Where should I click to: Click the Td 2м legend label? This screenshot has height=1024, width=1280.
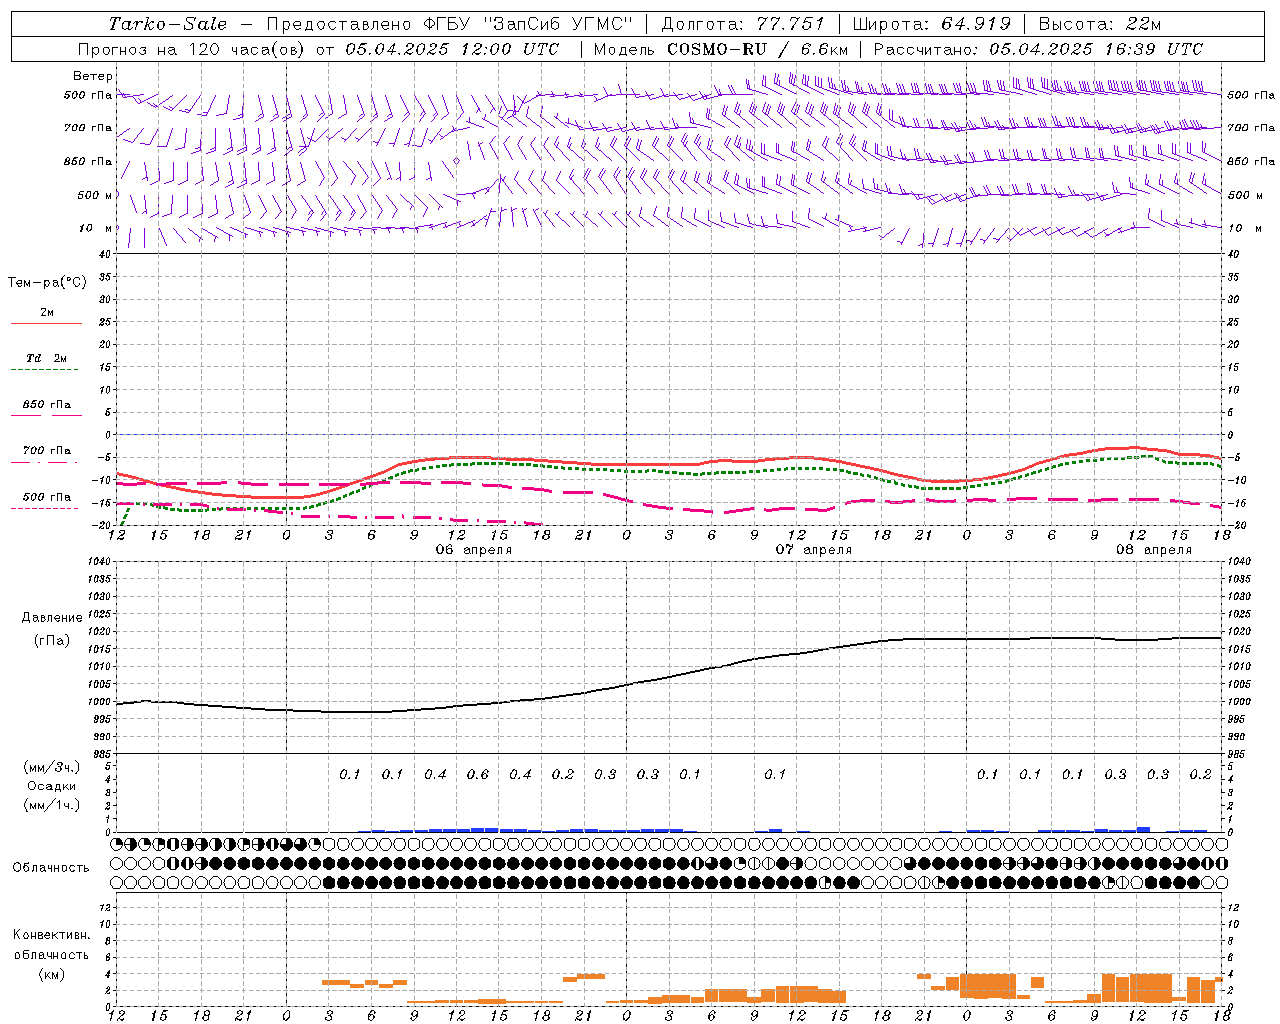pyautogui.click(x=46, y=358)
